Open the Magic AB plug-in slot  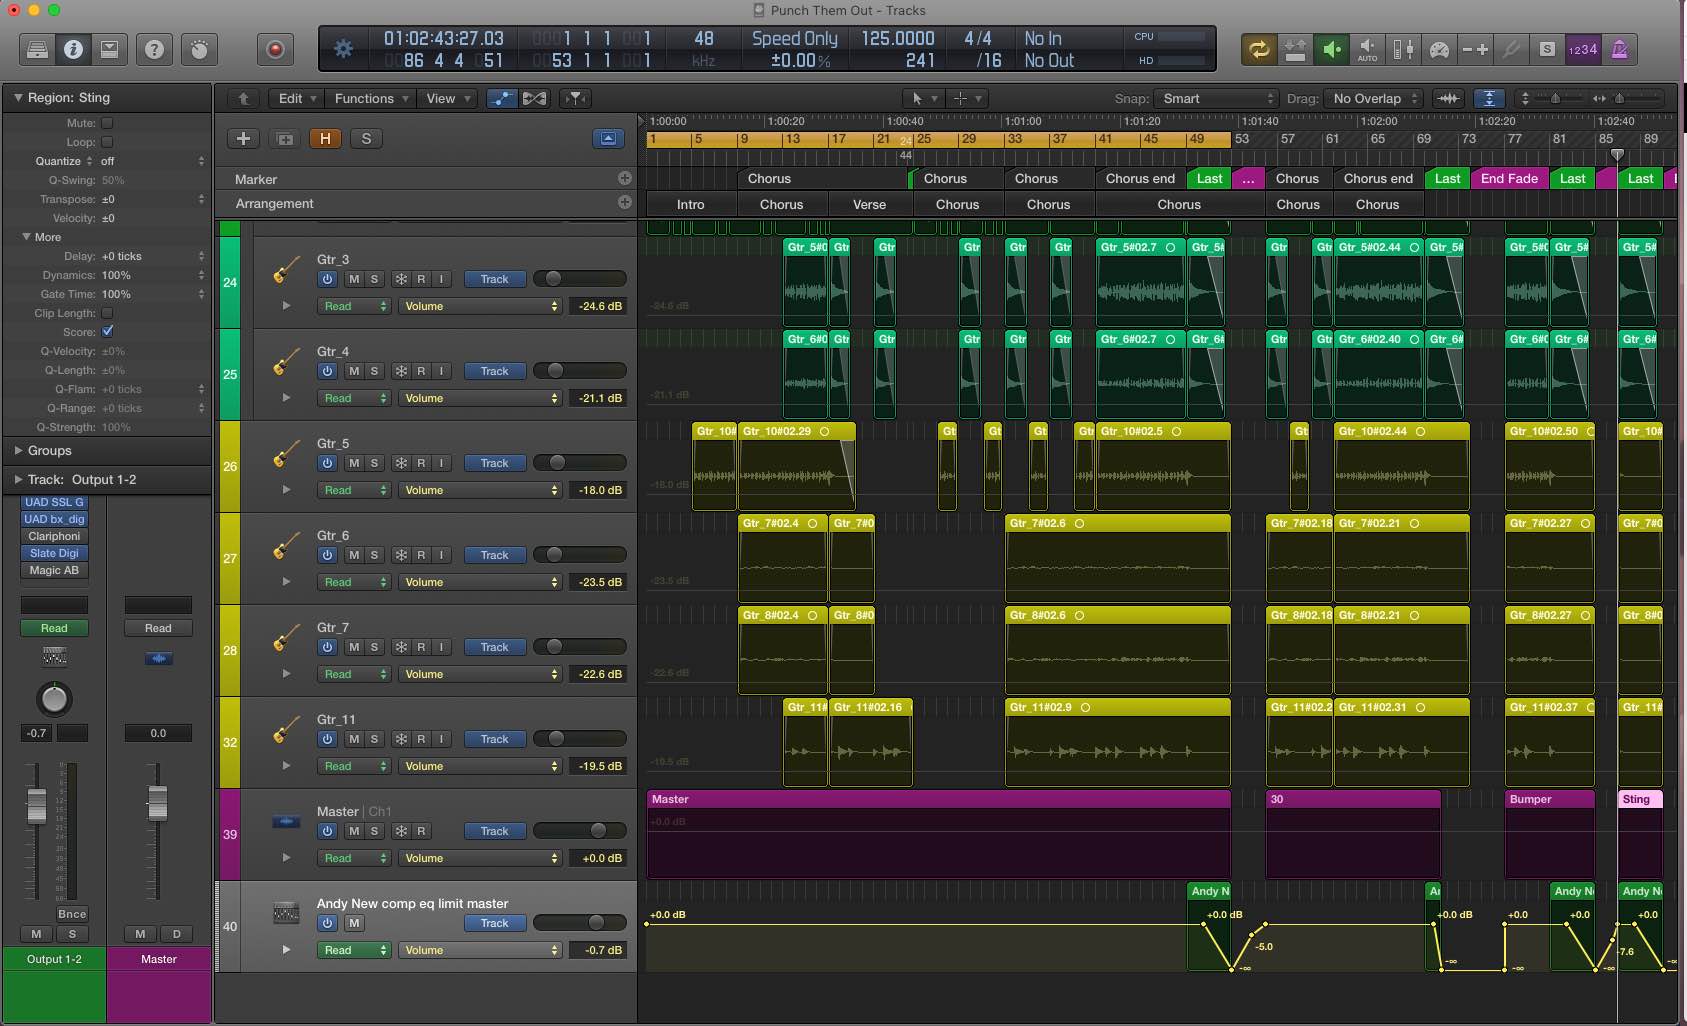tap(54, 570)
